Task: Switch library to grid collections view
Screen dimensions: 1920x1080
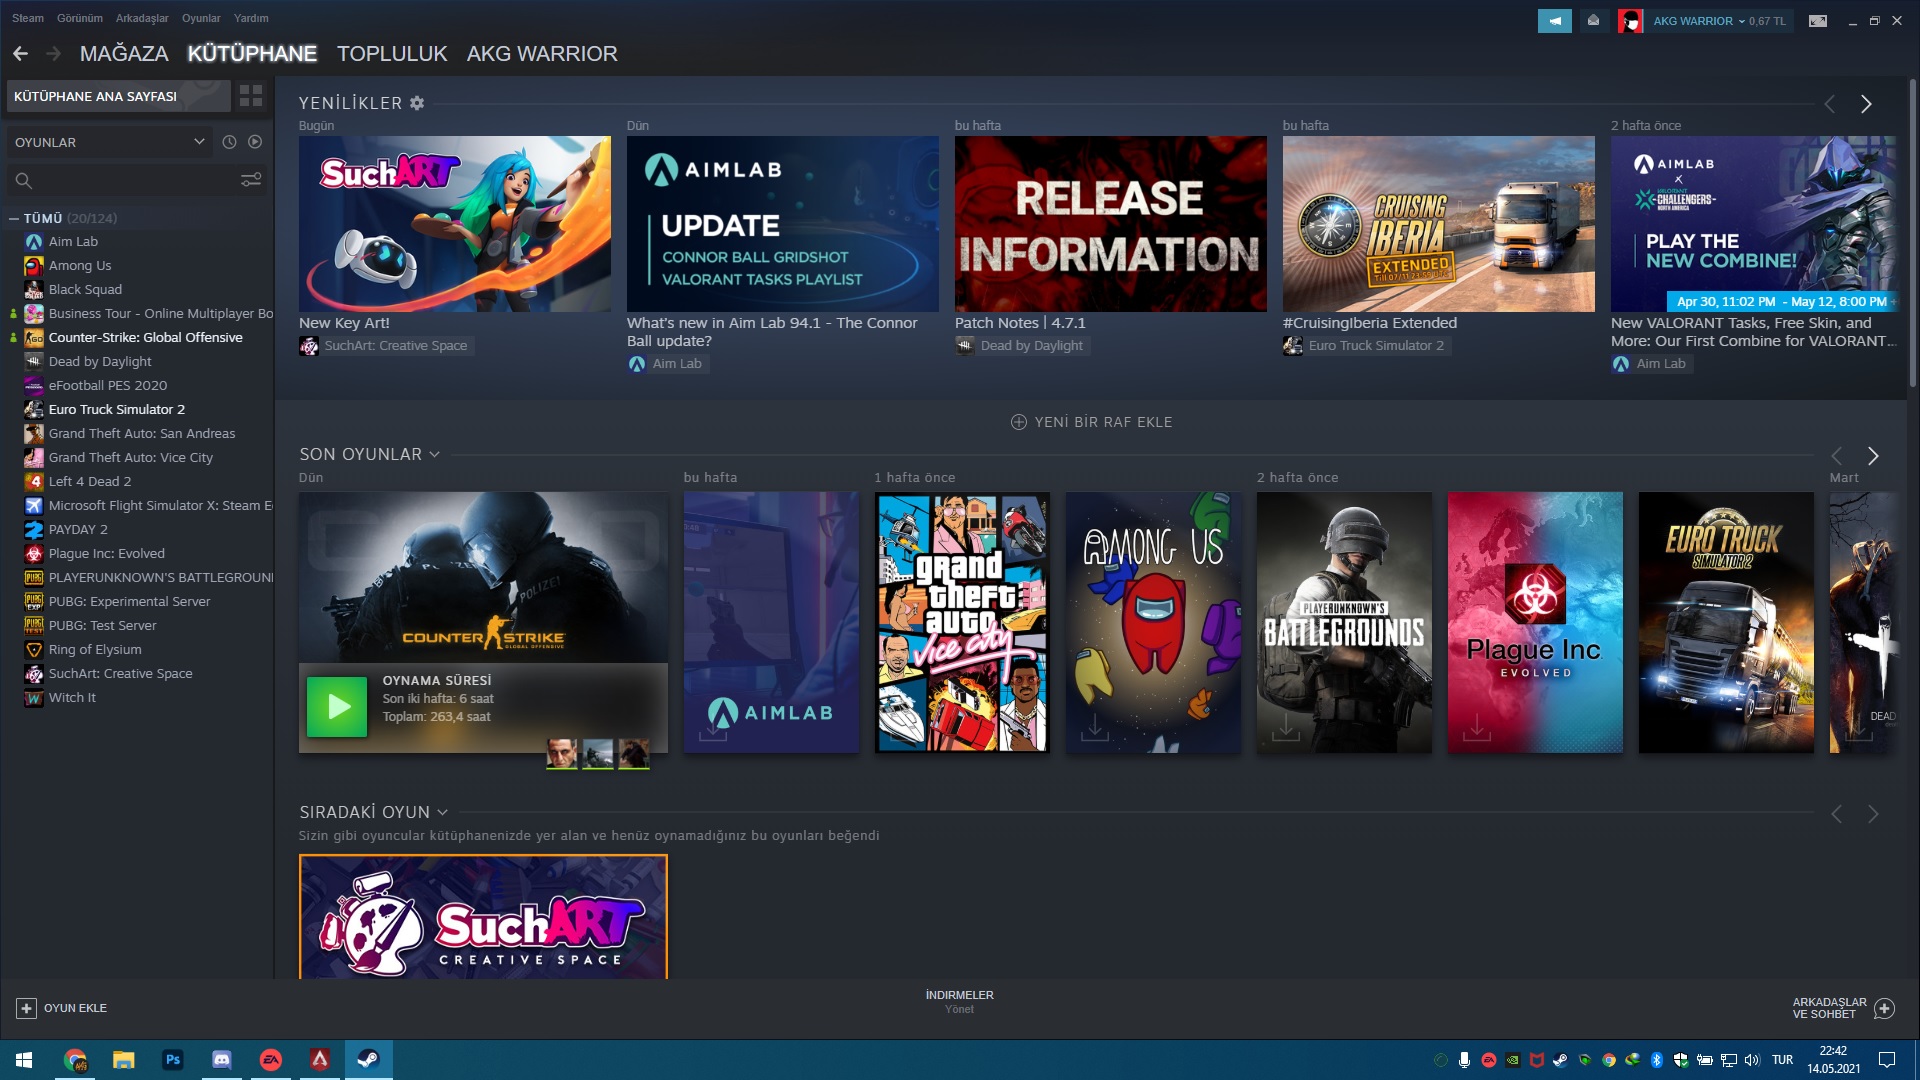Action: tap(251, 96)
